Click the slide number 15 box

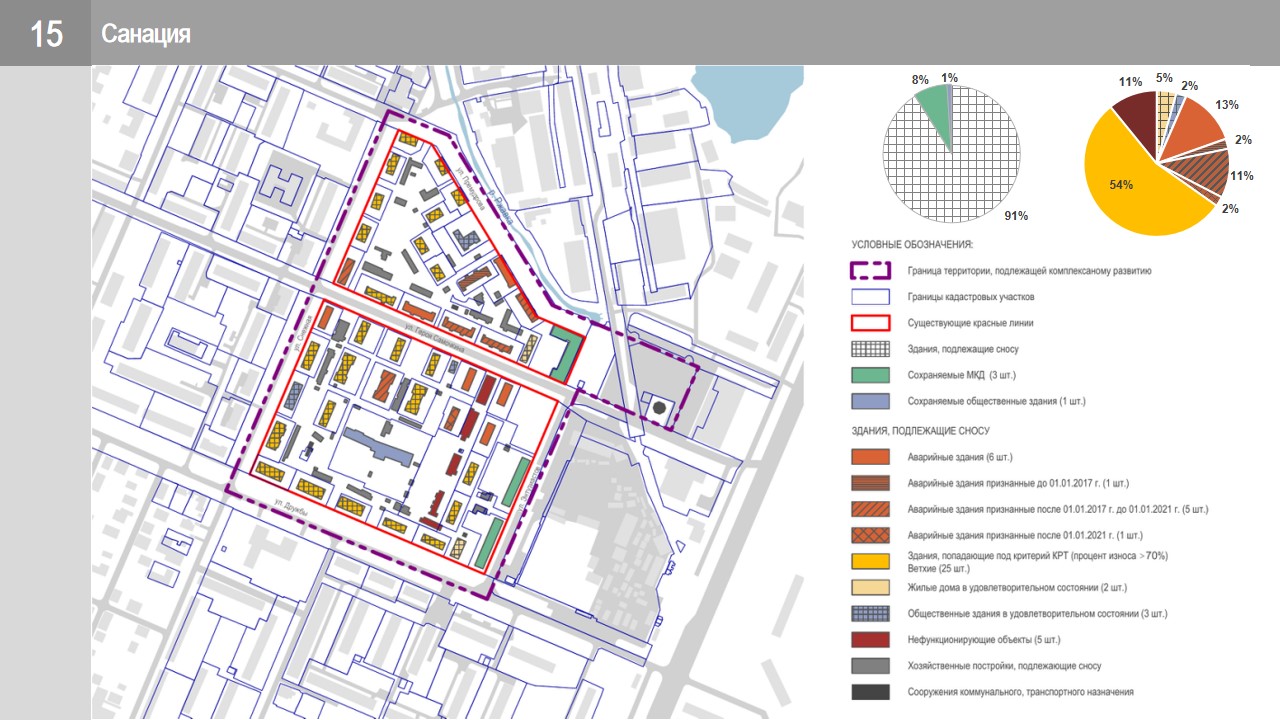click(46, 34)
